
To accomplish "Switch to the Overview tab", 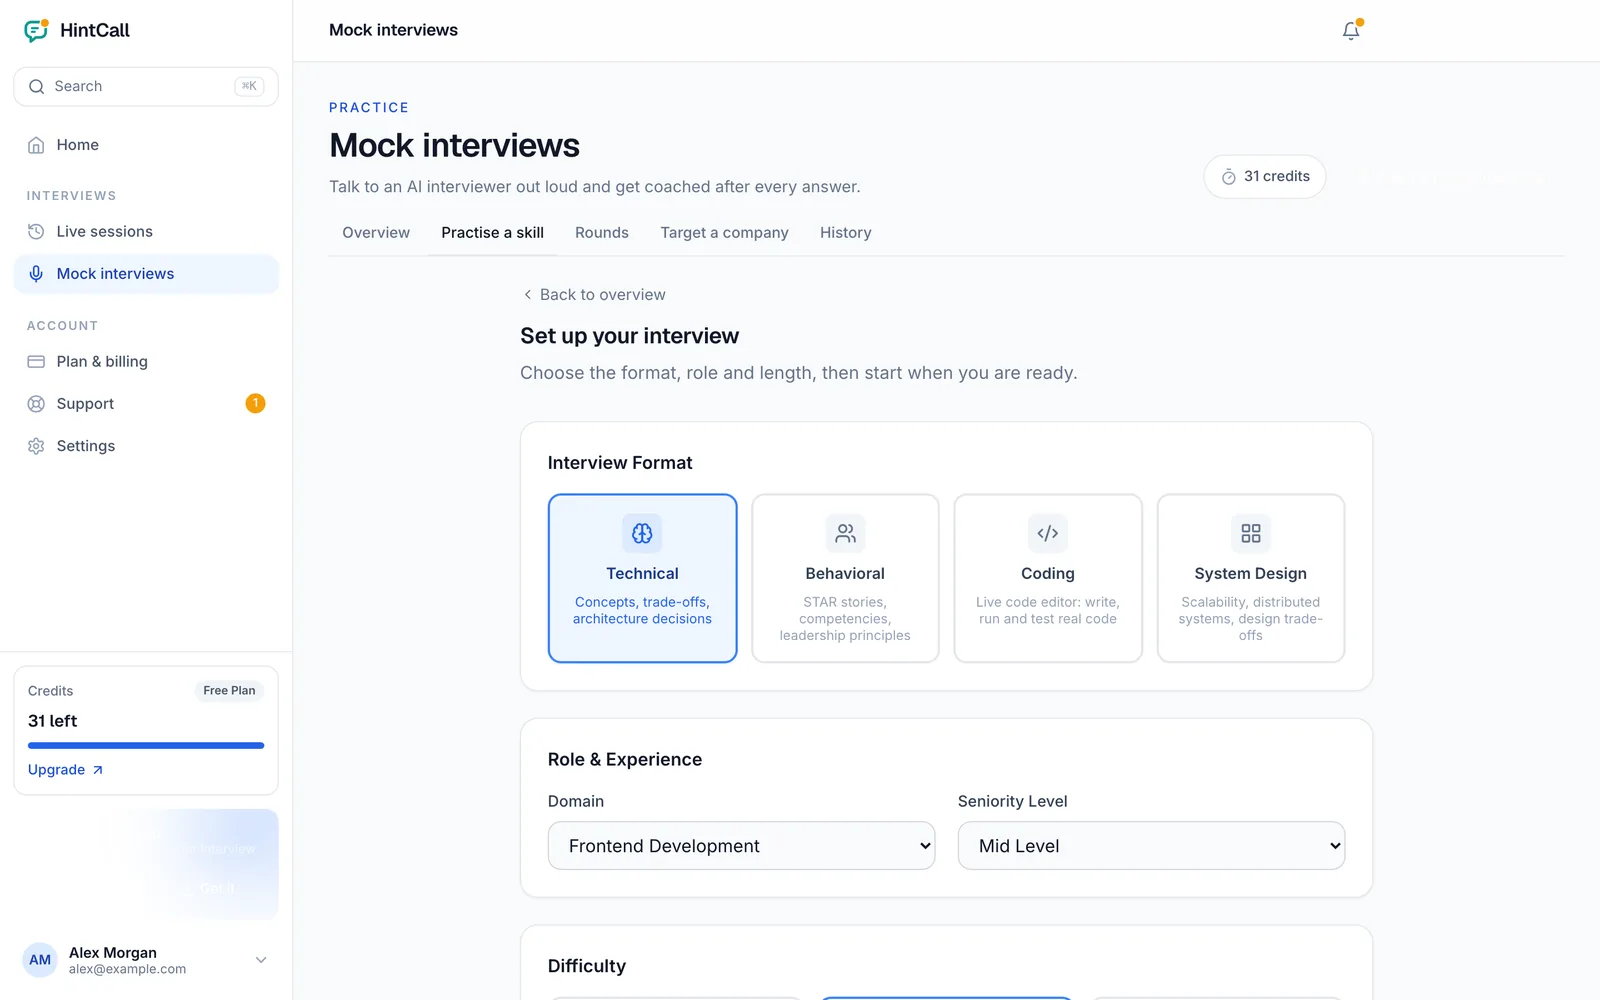I will coord(376,233).
